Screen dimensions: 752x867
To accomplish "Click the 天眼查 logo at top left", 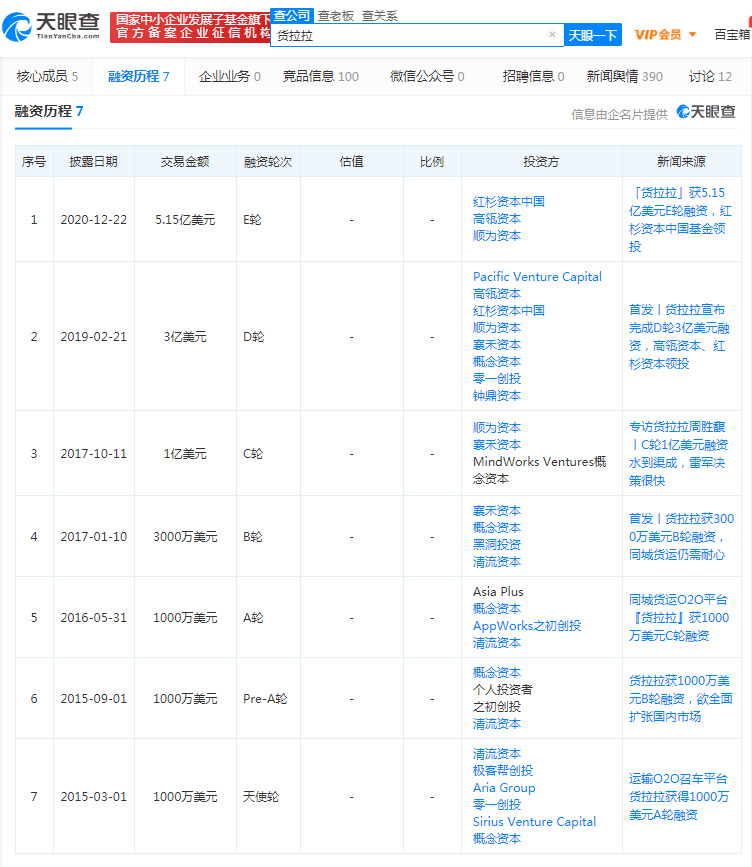I will coord(51,27).
